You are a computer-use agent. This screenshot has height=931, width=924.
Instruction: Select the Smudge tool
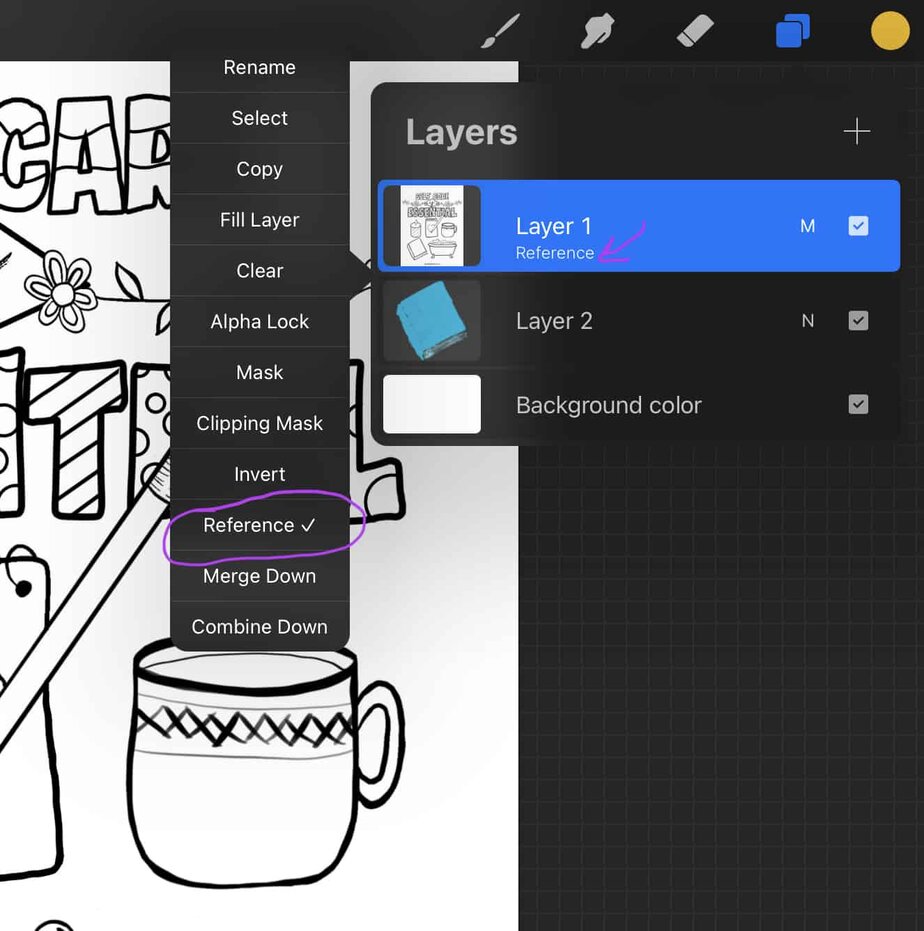coord(597,32)
